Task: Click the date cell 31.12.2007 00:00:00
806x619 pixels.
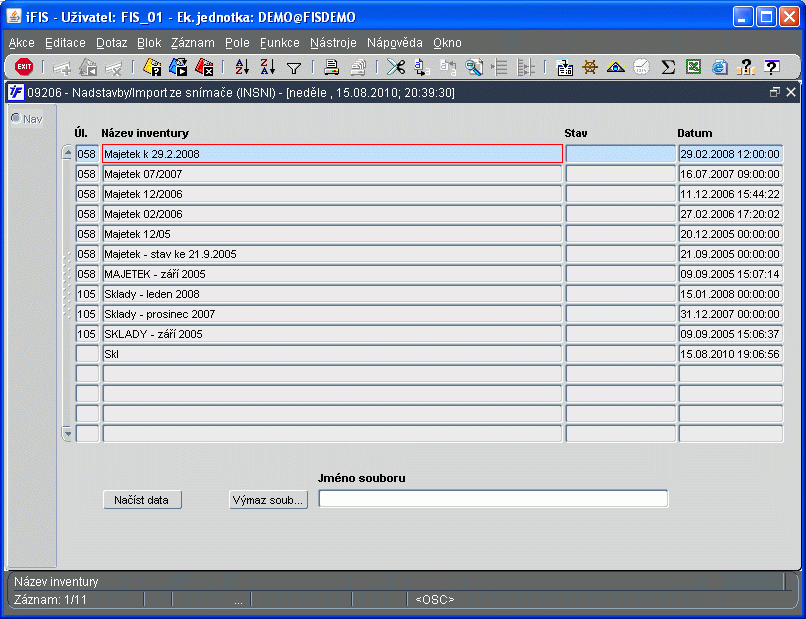Action: pyautogui.click(x=730, y=314)
